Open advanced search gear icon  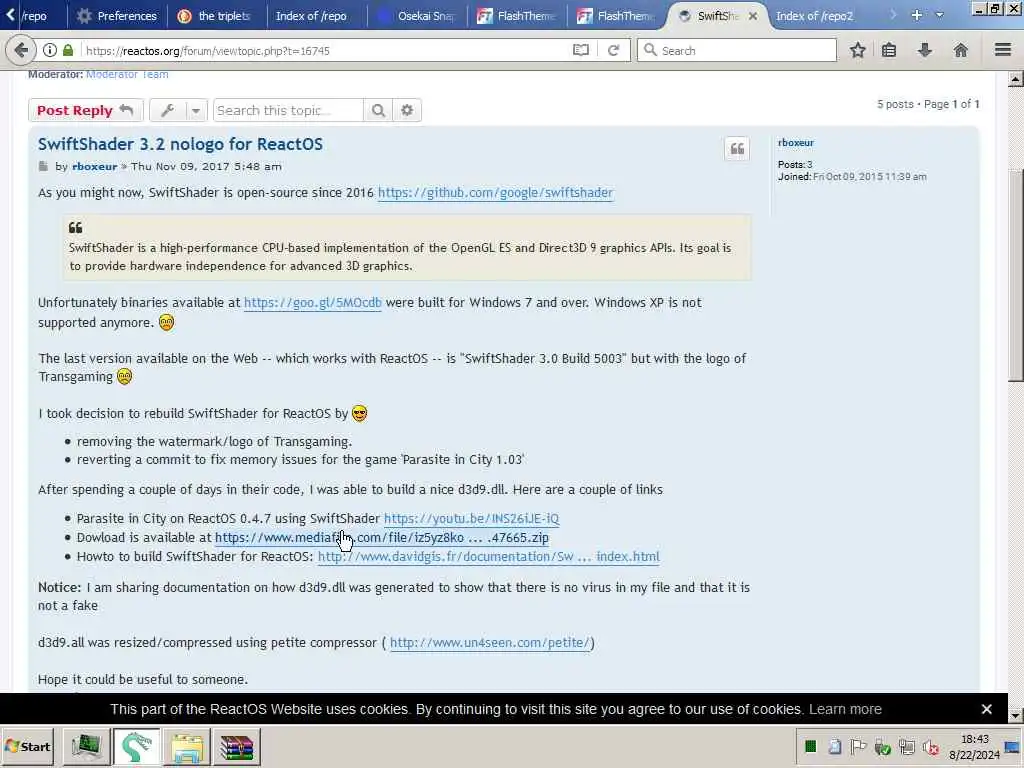pos(407,110)
